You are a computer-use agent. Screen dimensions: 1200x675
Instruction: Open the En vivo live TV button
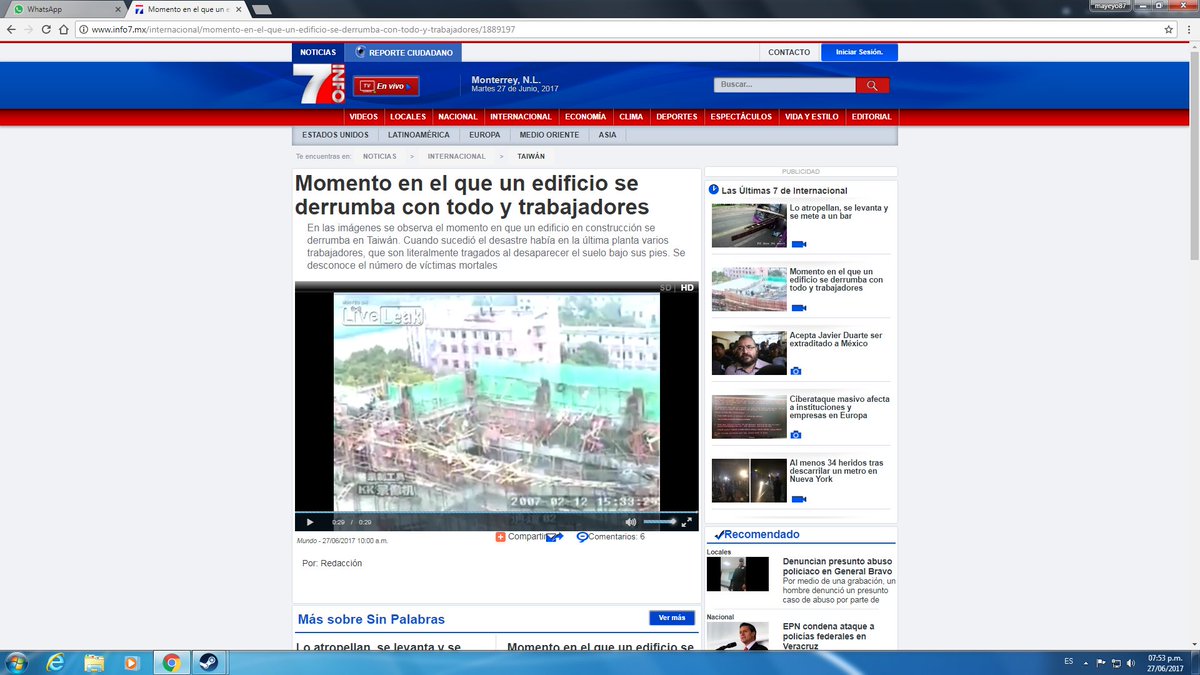tap(386, 86)
